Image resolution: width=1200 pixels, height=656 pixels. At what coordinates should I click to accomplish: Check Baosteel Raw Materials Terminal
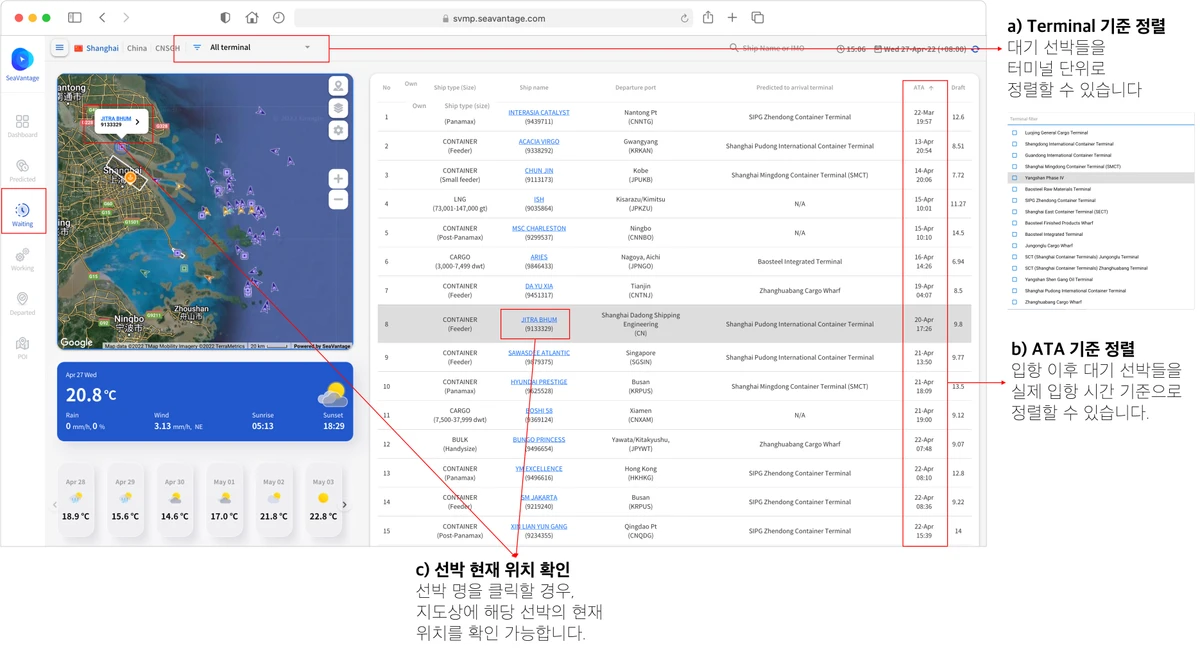point(1015,189)
